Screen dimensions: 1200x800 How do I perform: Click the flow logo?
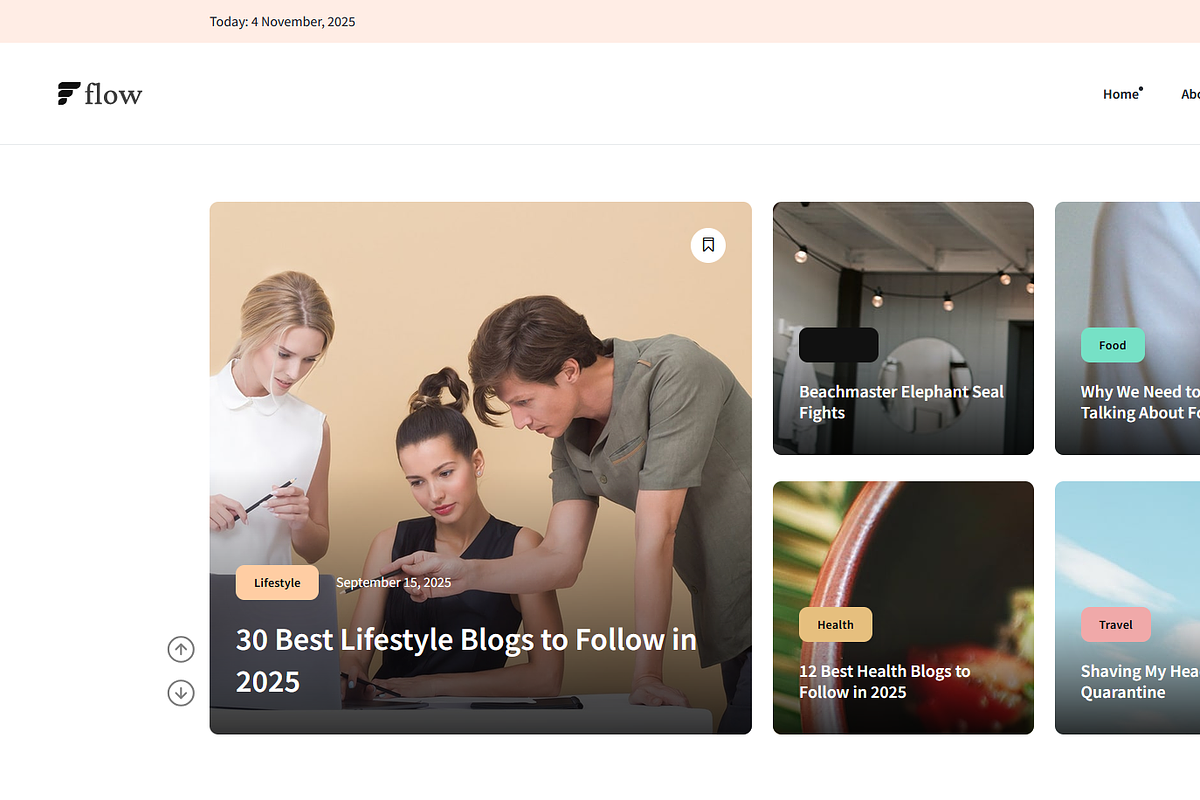(100, 94)
